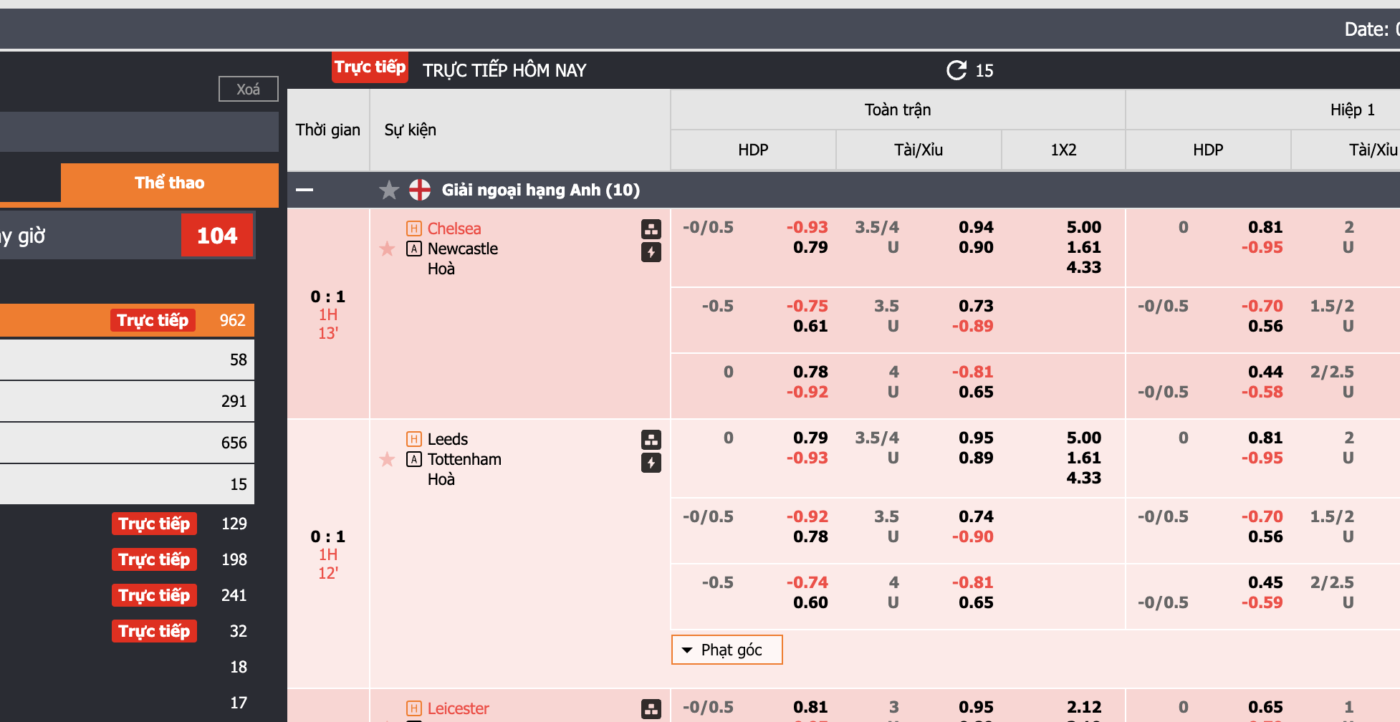Collapse the Giải ngoại hạng Anh league

(304, 190)
